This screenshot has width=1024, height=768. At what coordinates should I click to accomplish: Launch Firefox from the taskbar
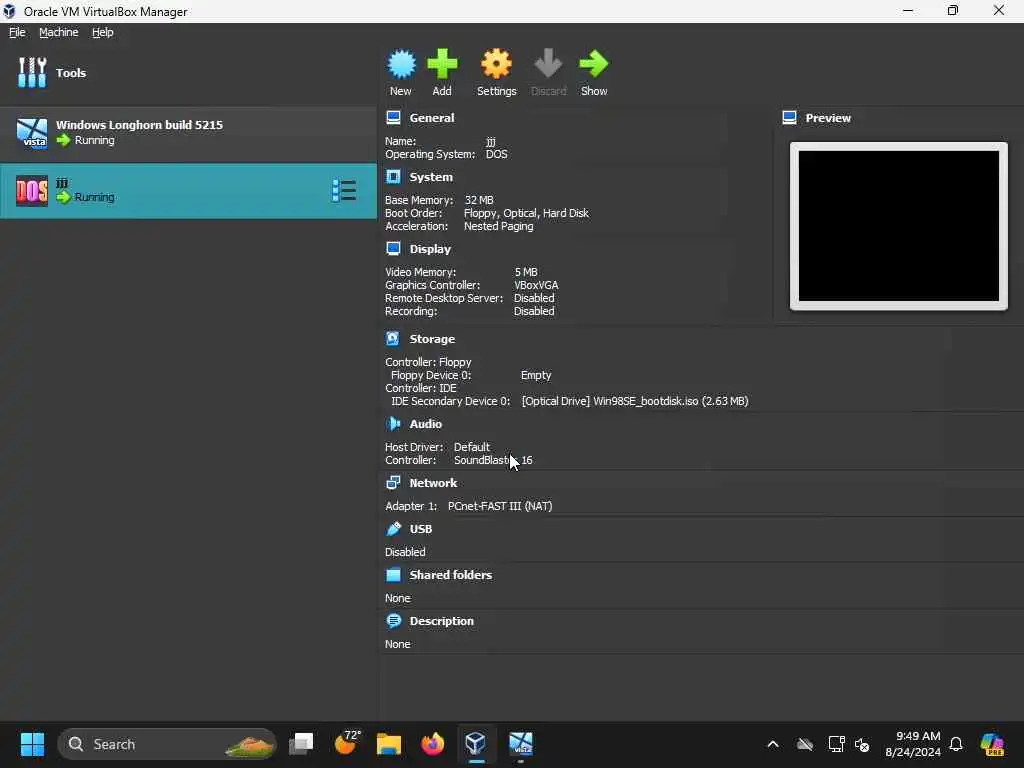(x=432, y=744)
